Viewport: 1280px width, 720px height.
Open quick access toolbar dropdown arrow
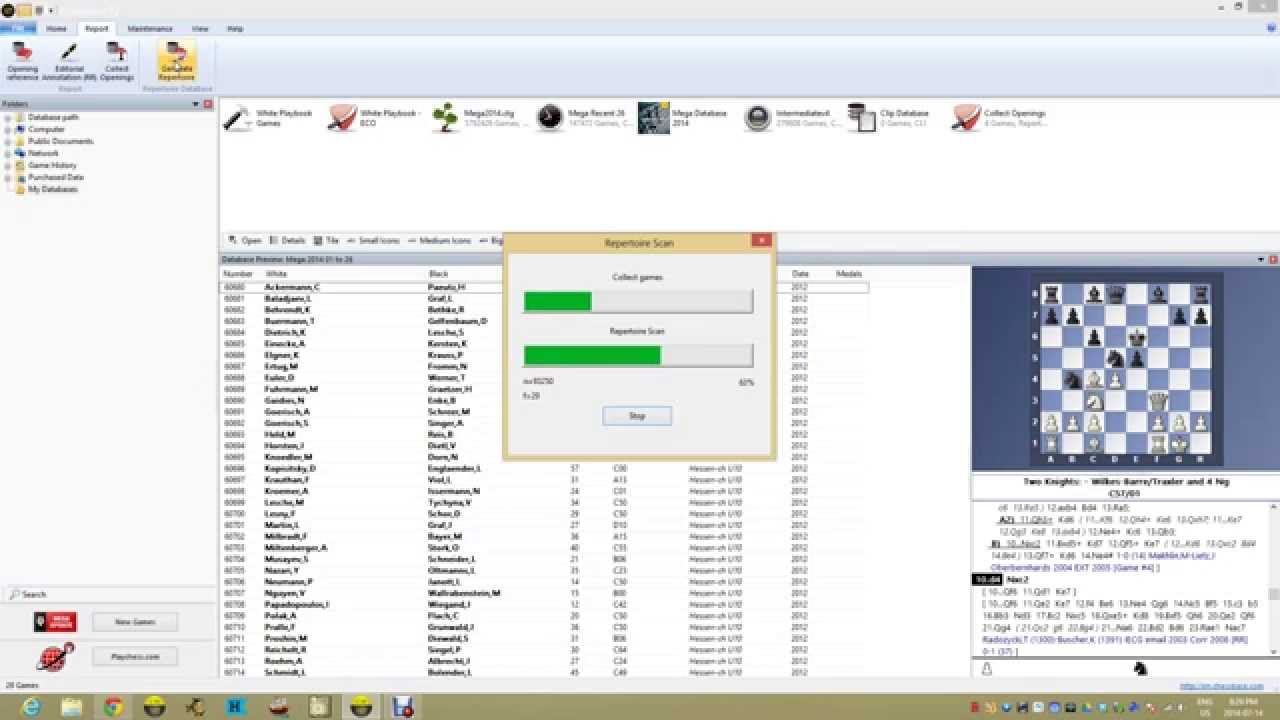(51, 10)
